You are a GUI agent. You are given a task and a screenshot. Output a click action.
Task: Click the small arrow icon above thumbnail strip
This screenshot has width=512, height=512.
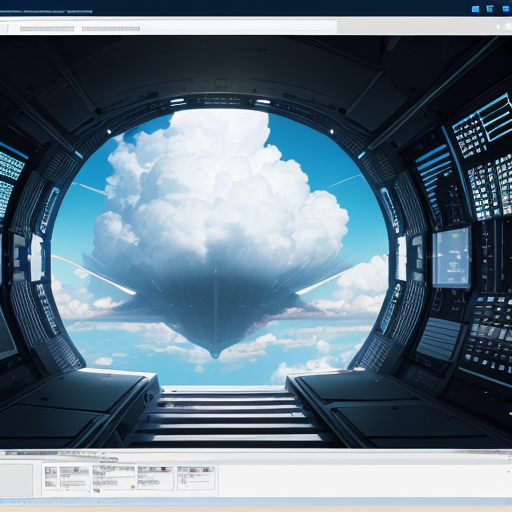[x=104, y=453]
